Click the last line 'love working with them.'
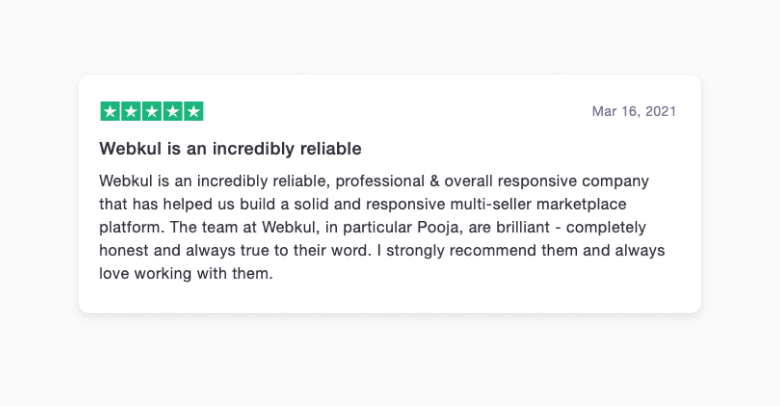 pyautogui.click(x=185, y=273)
